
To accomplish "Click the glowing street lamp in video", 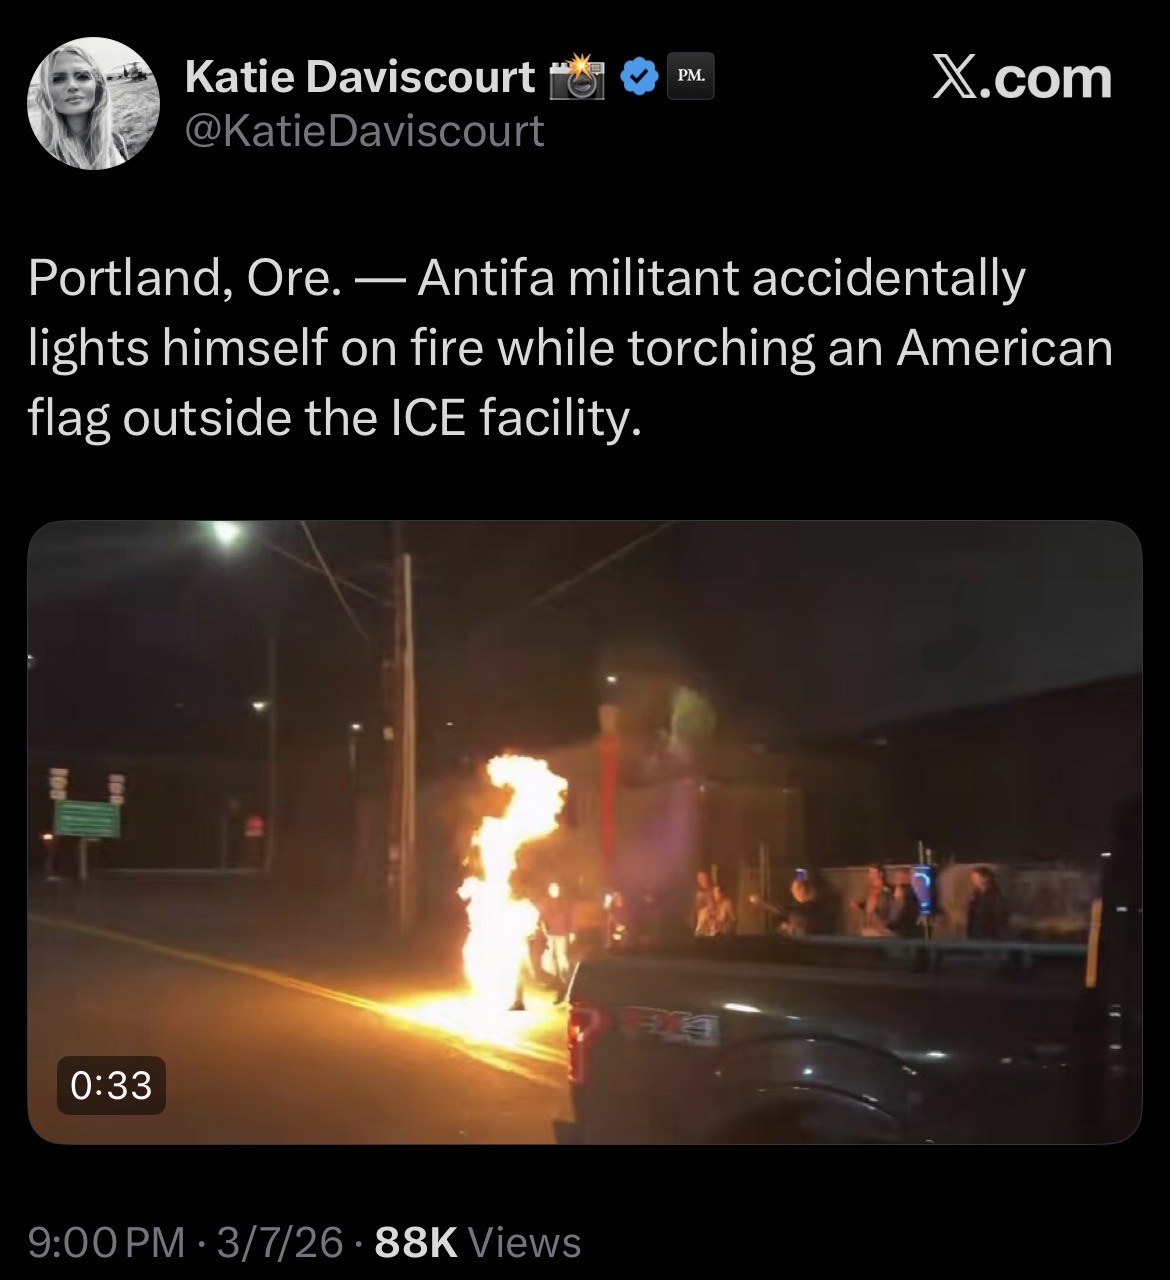I will pos(227,534).
